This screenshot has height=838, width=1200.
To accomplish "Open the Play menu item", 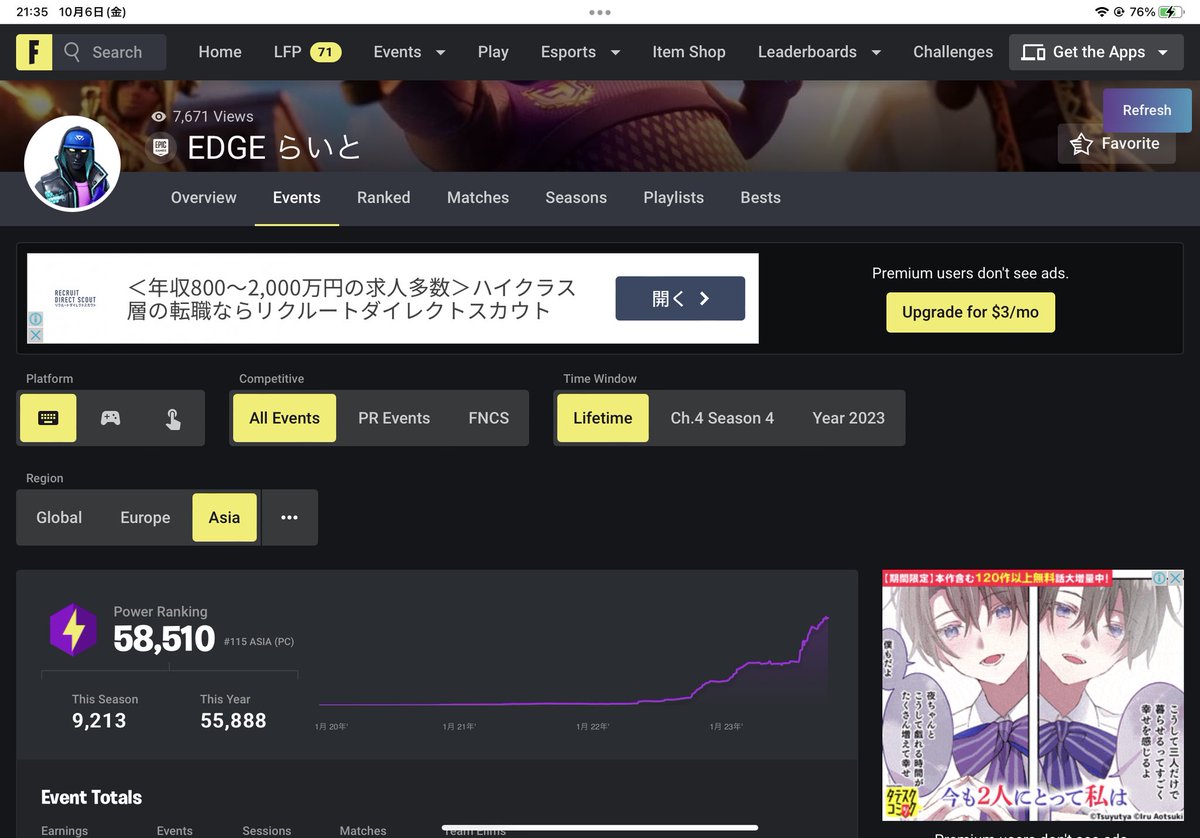I will [x=493, y=52].
